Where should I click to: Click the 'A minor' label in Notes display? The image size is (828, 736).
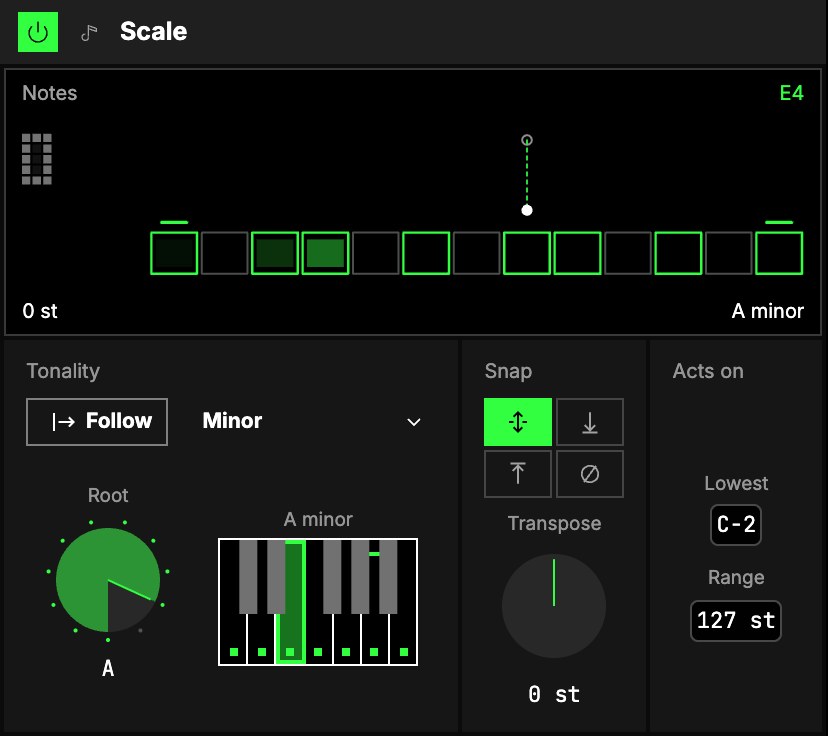768,311
